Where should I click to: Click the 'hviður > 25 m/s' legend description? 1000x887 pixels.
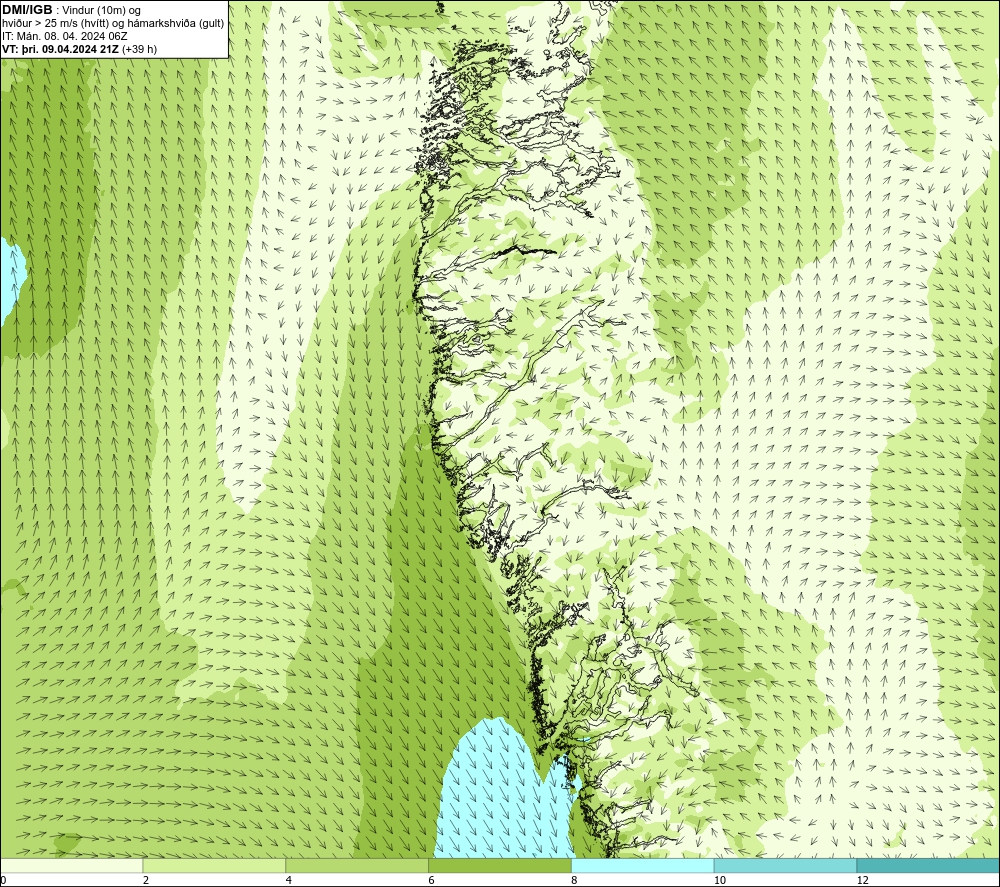tap(113, 24)
